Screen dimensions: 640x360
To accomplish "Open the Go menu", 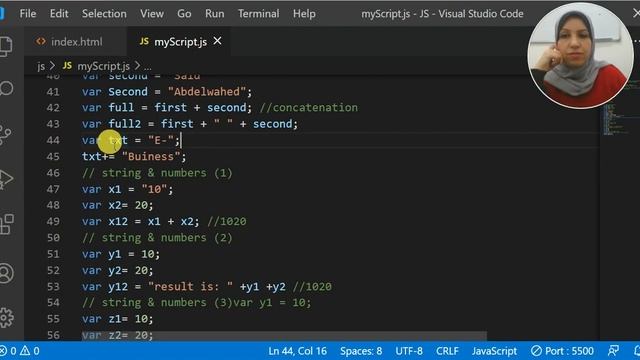I will 184,13.
